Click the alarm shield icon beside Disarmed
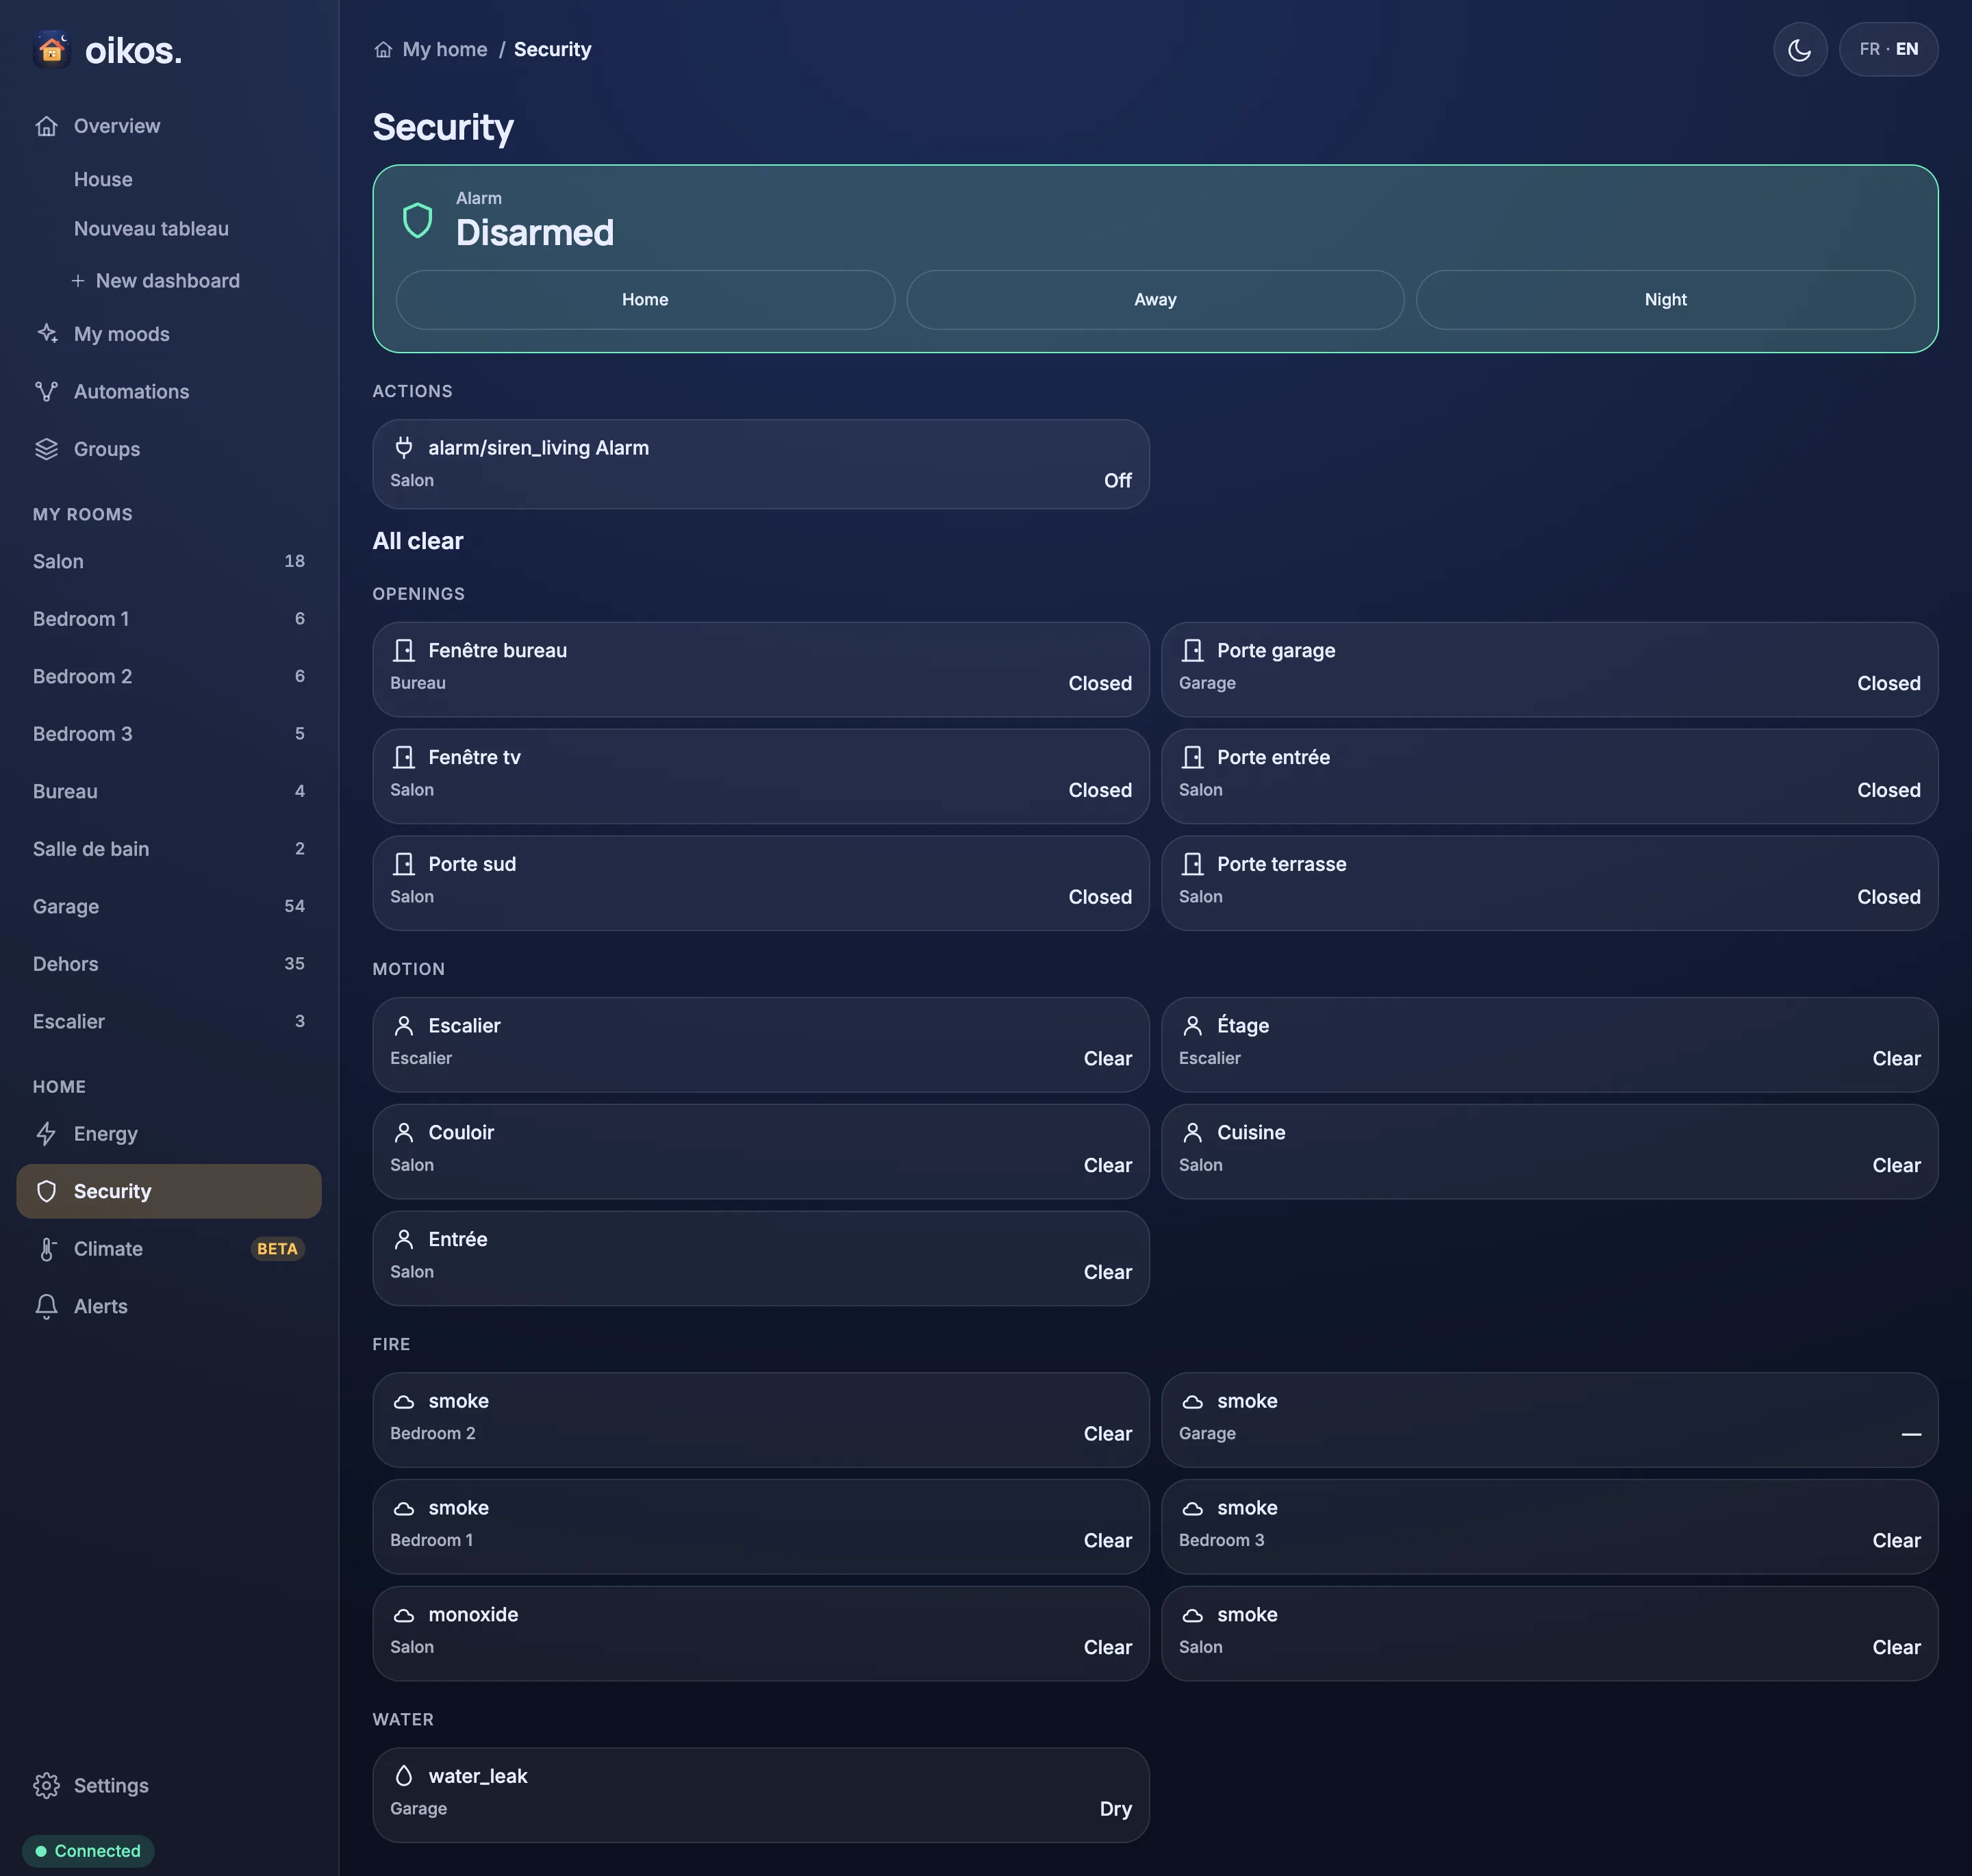1972x1876 pixels. click(x=417, y=220)
